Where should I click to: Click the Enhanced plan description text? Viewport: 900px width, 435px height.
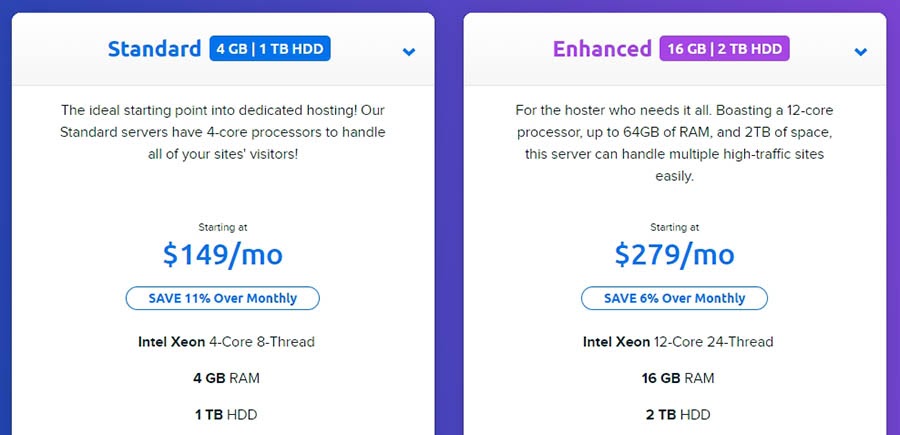coord(674,143)
